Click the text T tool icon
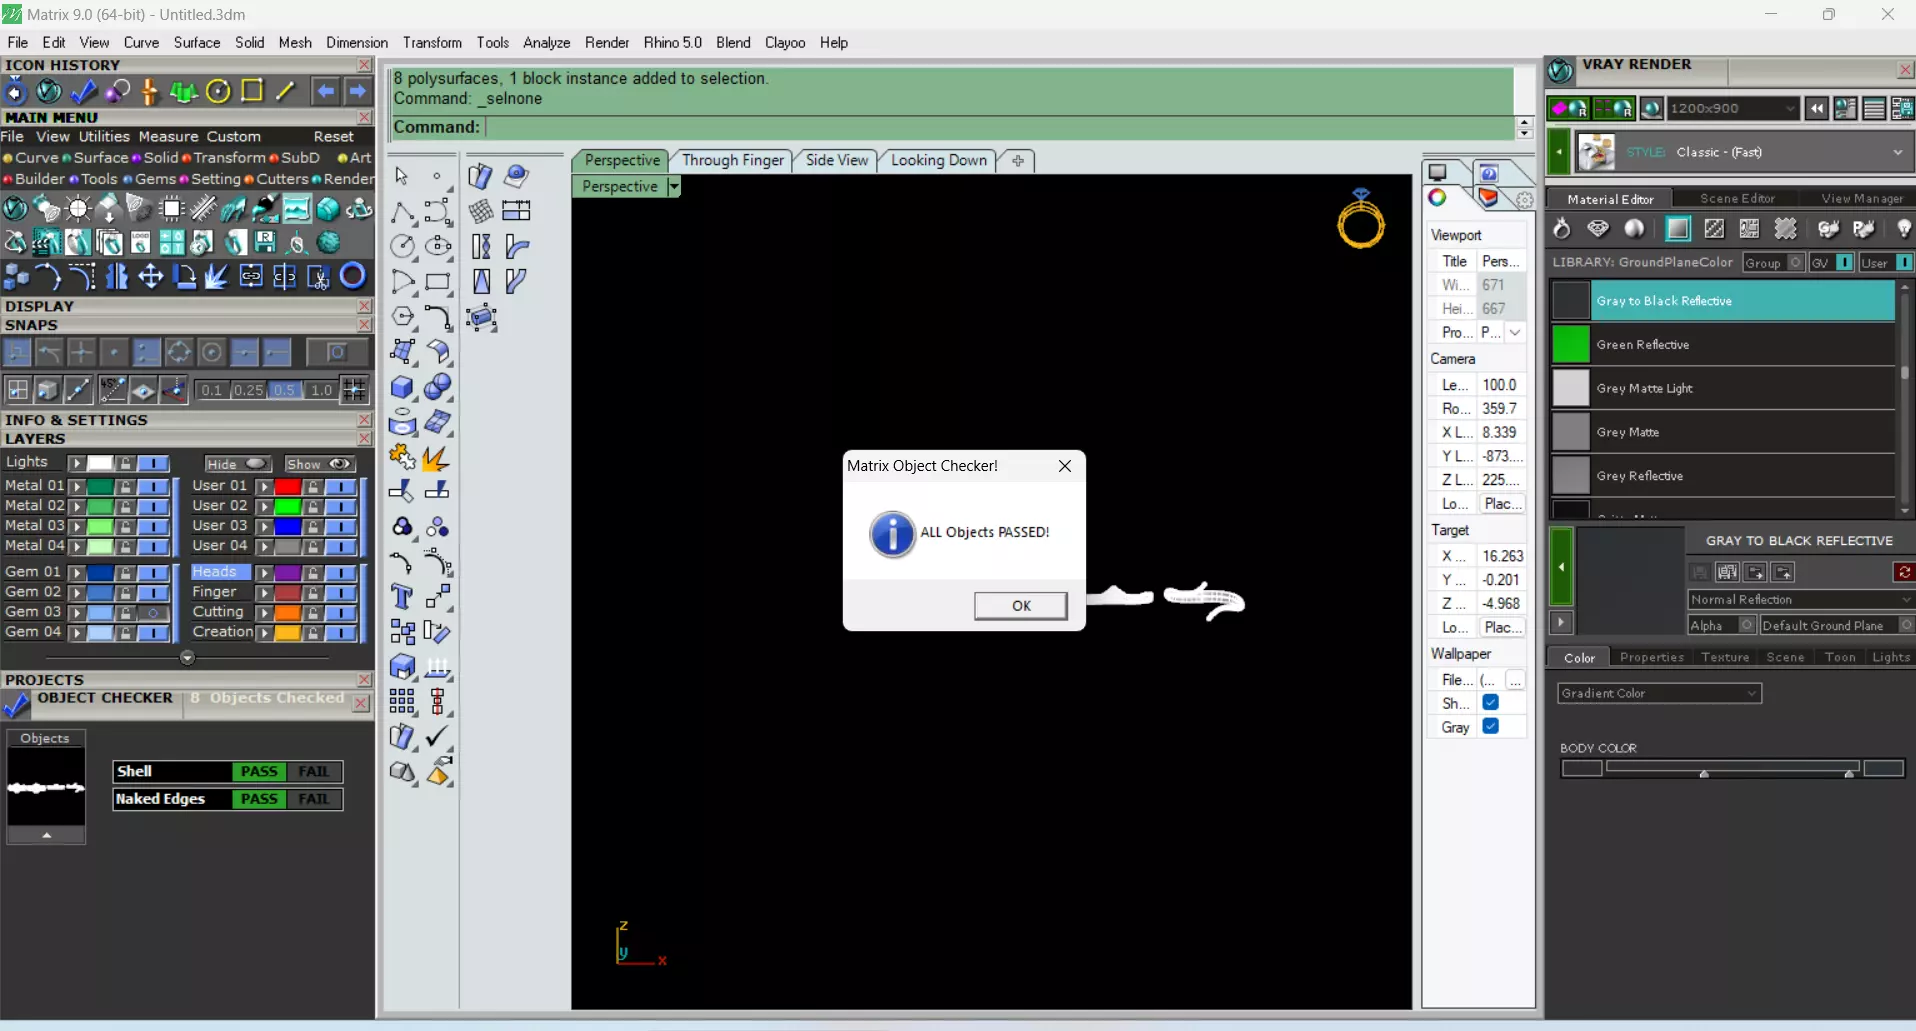This screenshot has height=1031, width=1916. point(402,597)
